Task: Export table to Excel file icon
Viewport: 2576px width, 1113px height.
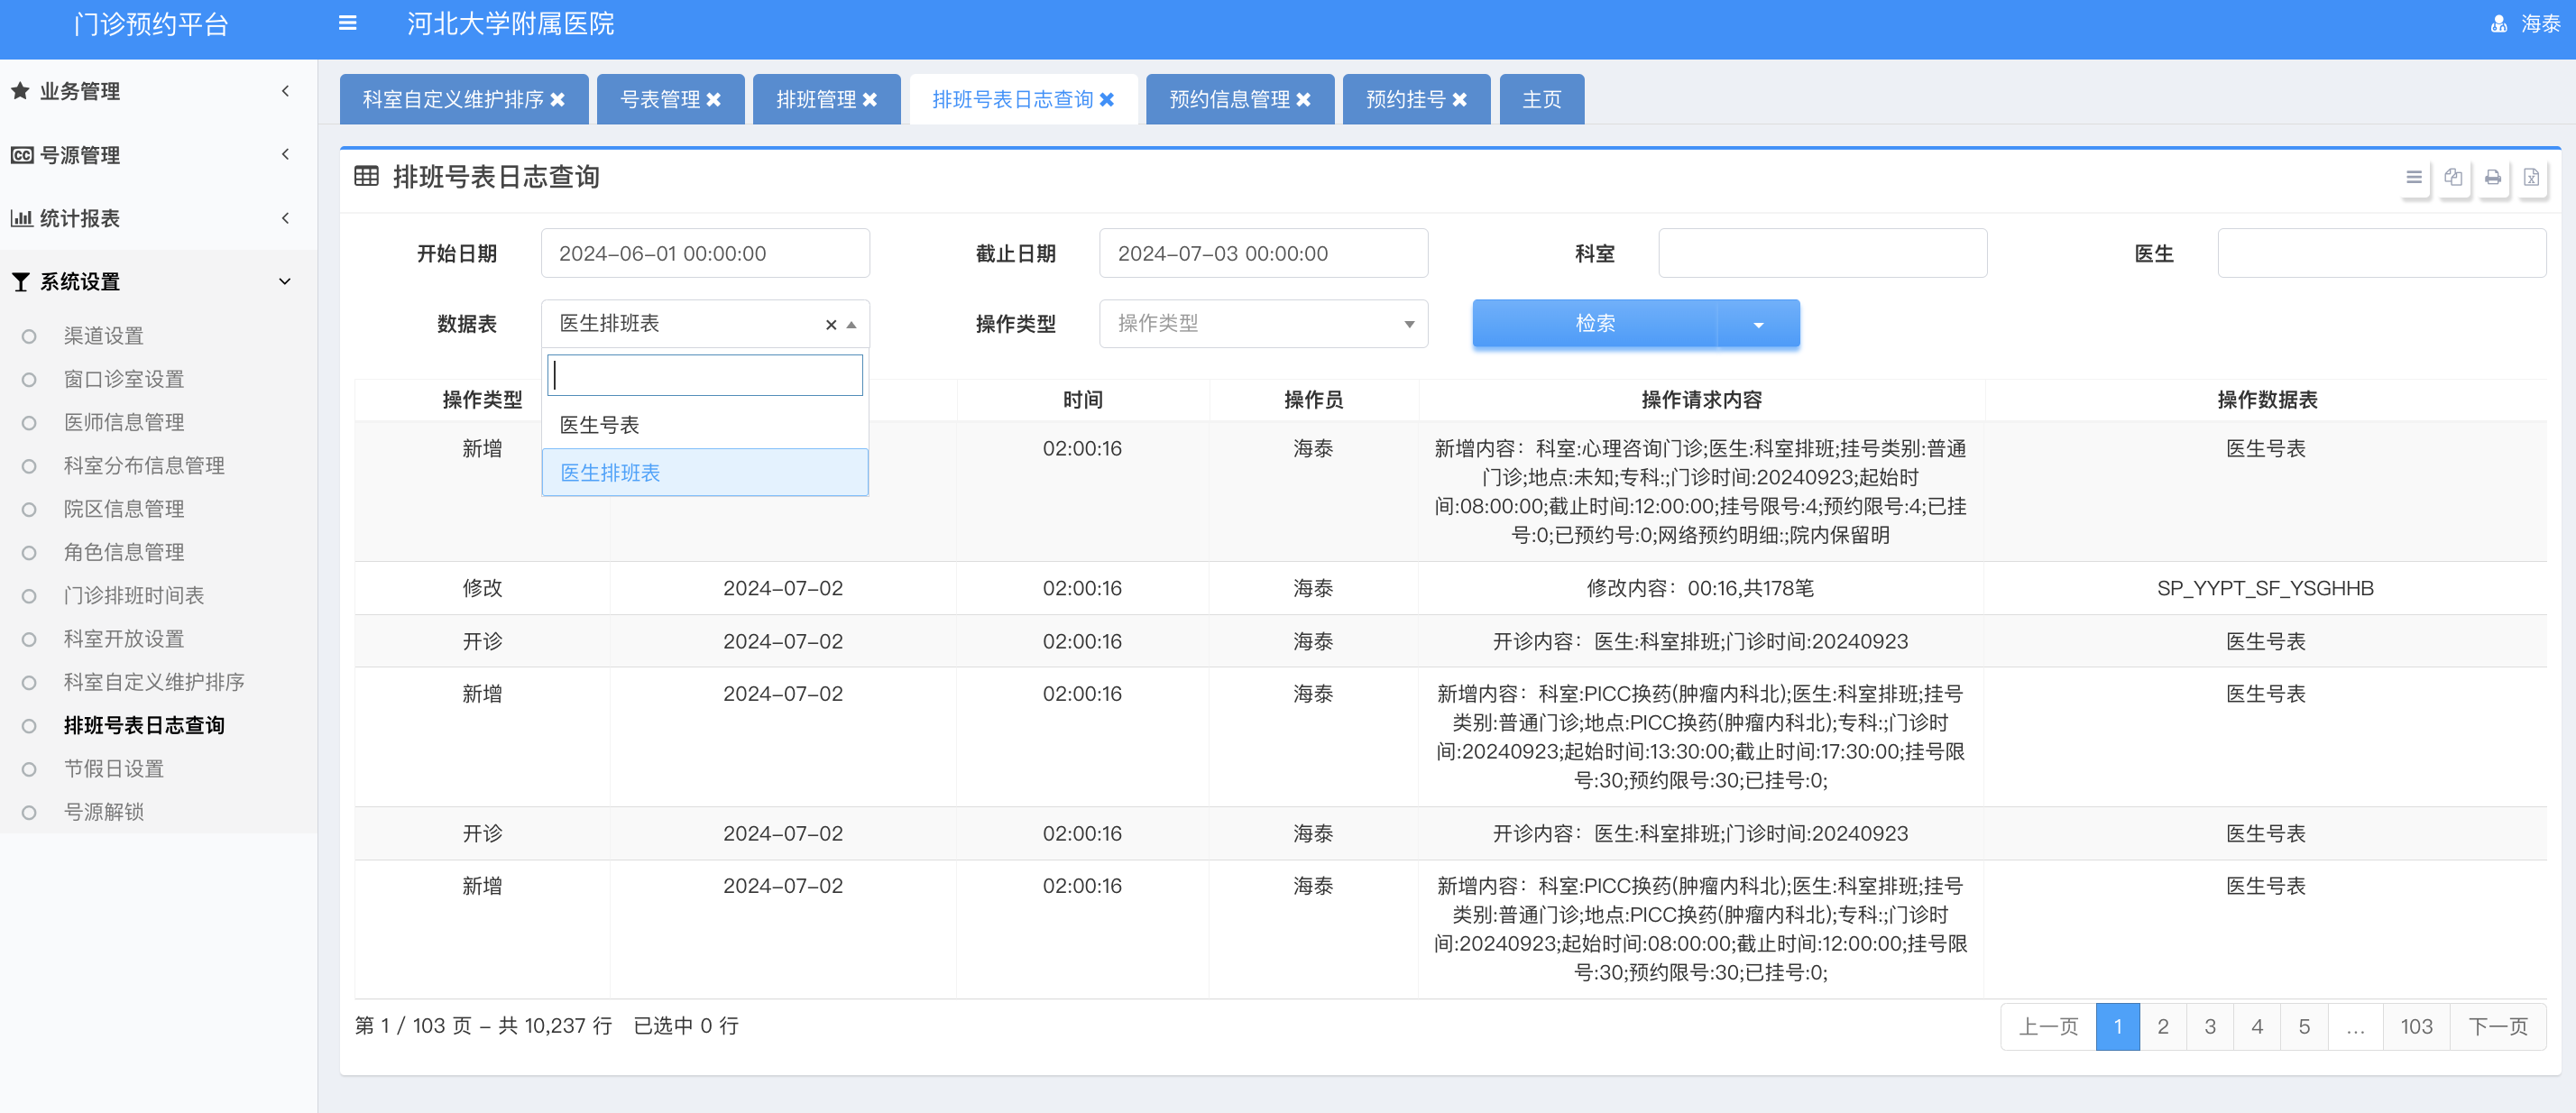Action: coord(2531,178)
